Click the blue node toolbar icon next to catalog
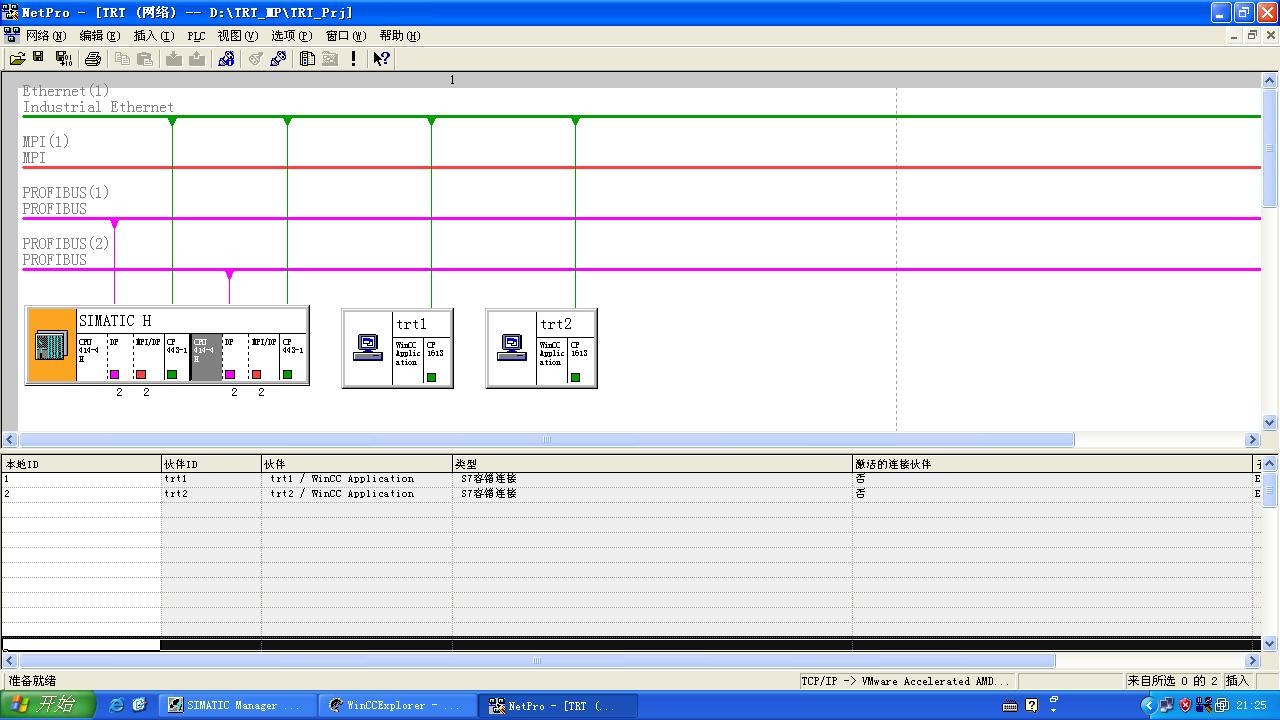Viewport: 1280px width, 720px height. 278,59
